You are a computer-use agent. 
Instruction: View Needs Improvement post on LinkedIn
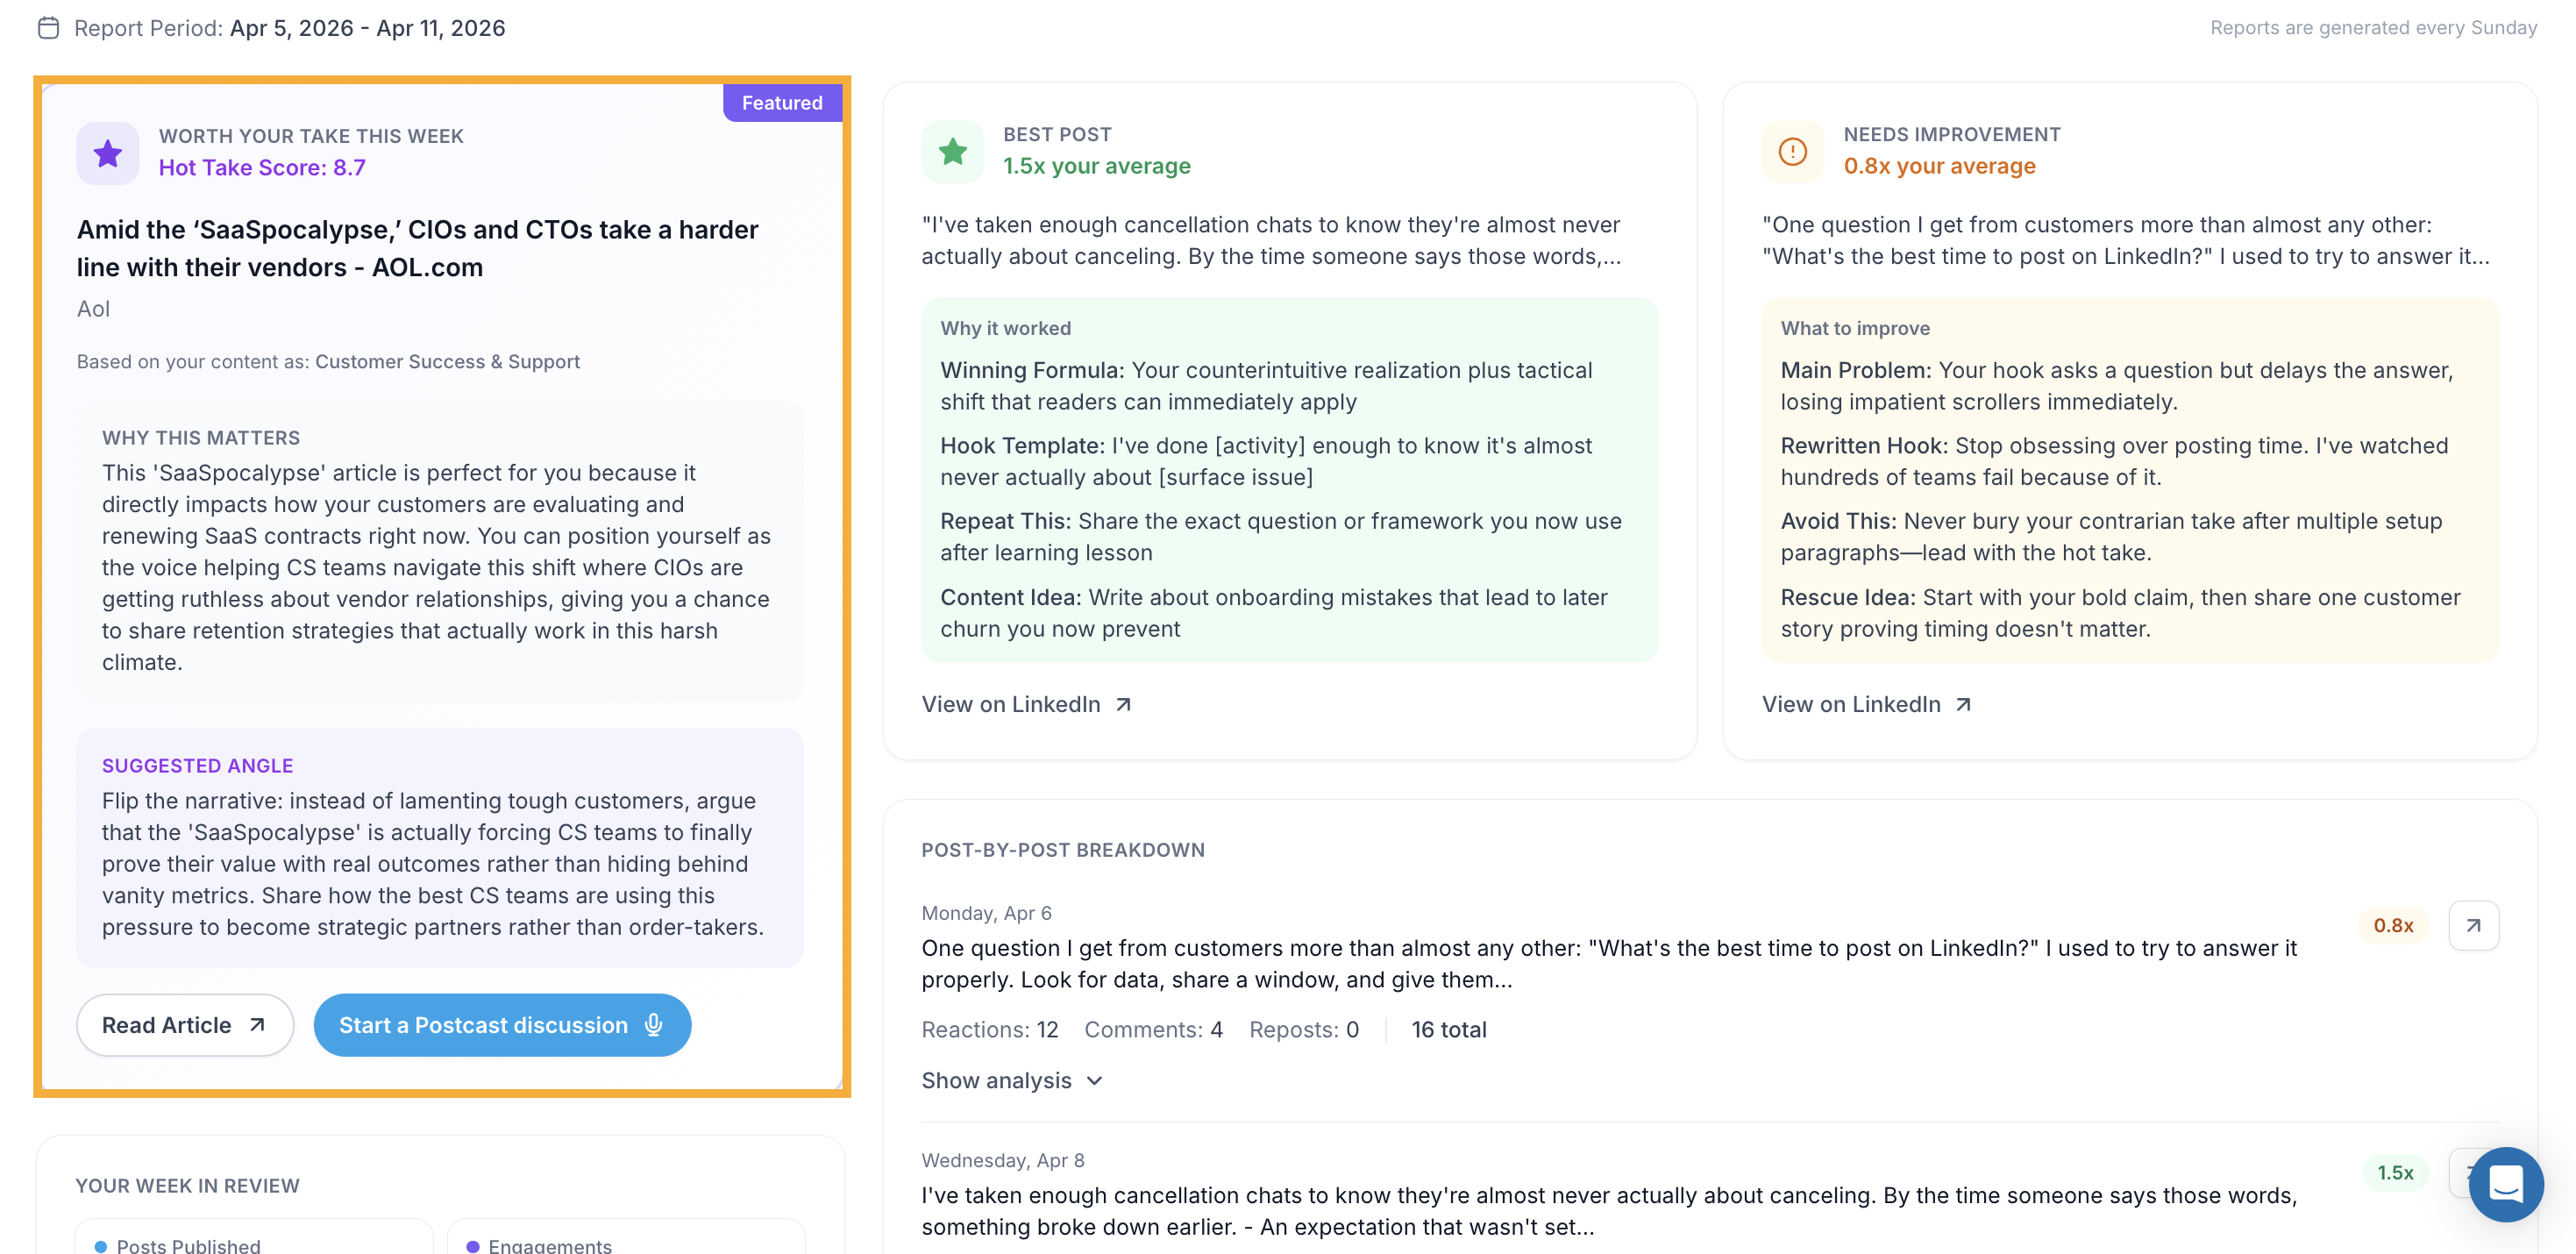coord(1867,704)
